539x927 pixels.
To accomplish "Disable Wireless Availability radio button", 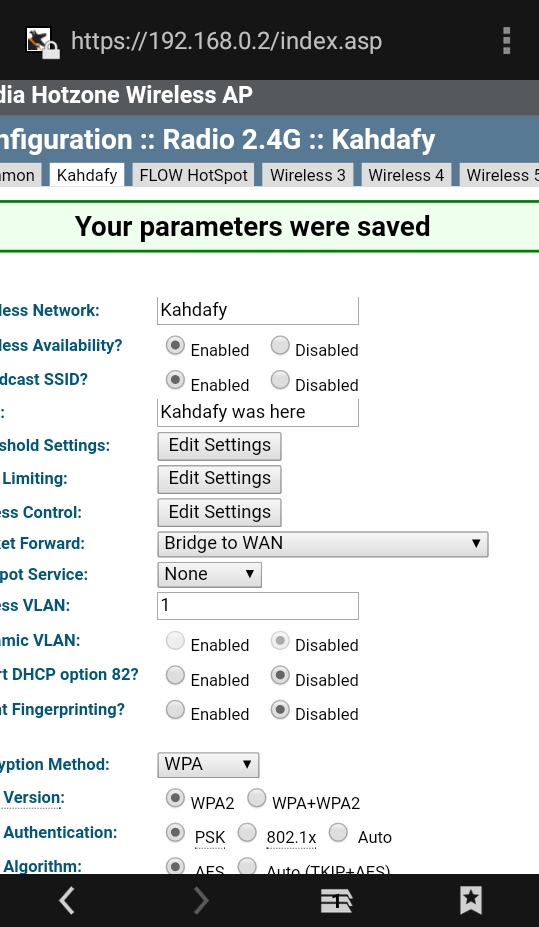I will pyautogui.click(x=280, y=345).
